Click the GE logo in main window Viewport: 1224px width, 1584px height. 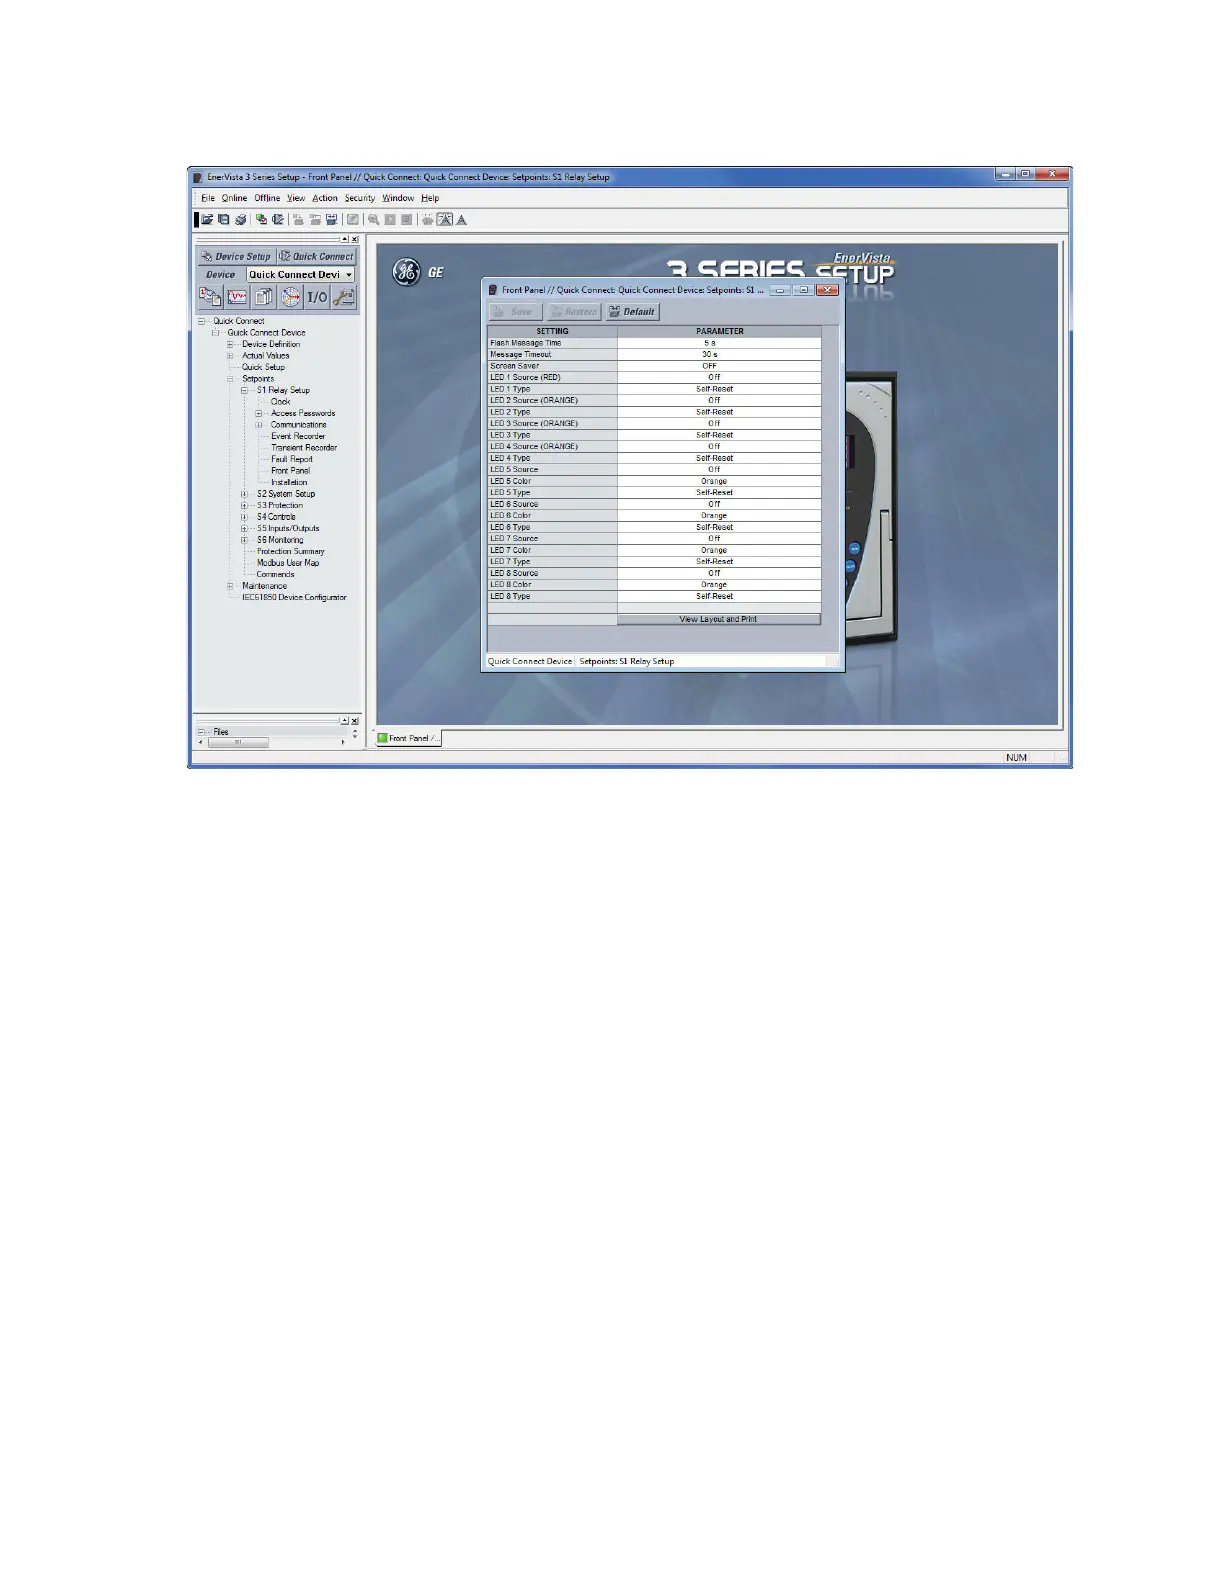(x=406, y=272)
